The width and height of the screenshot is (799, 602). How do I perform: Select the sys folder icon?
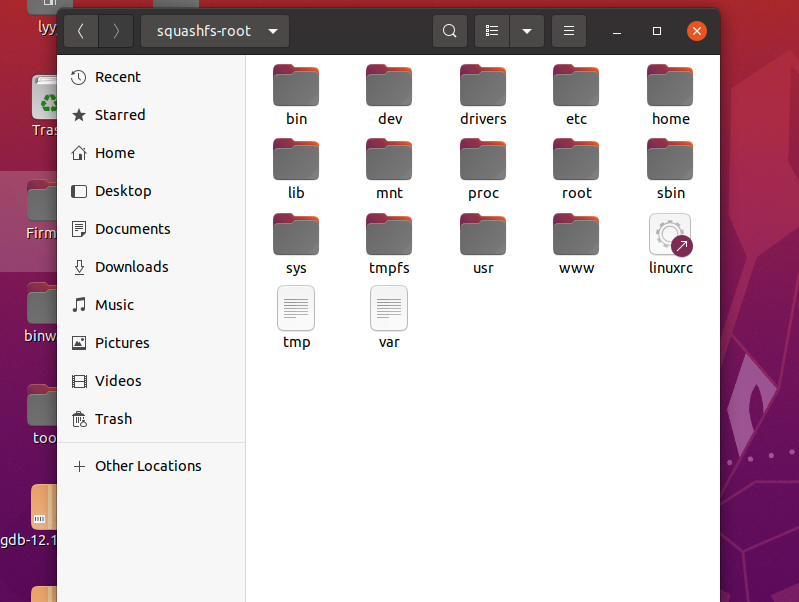(x=296, y=234)
